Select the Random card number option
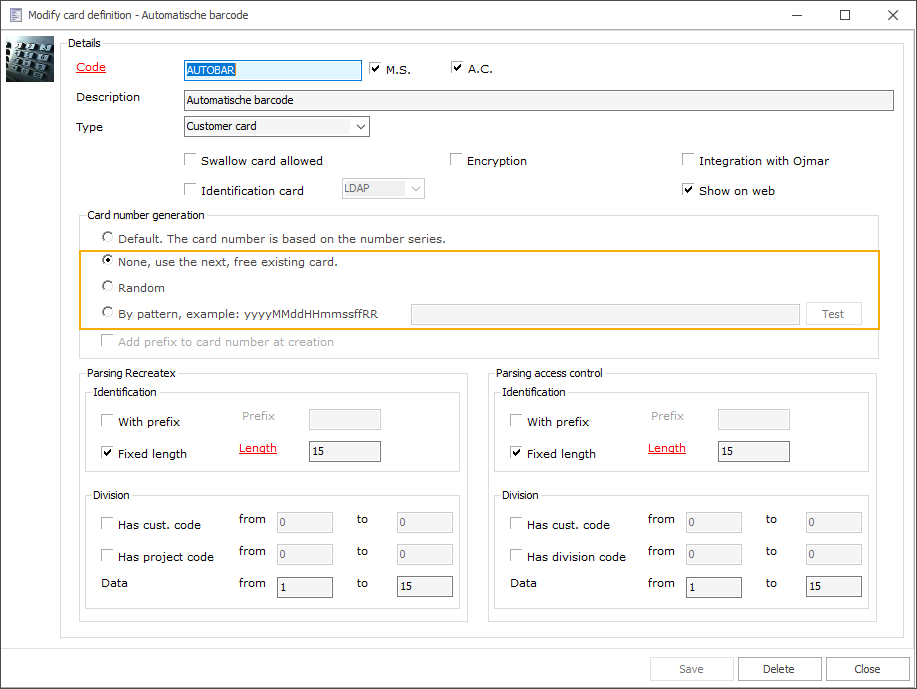 [x=108, y=287]
